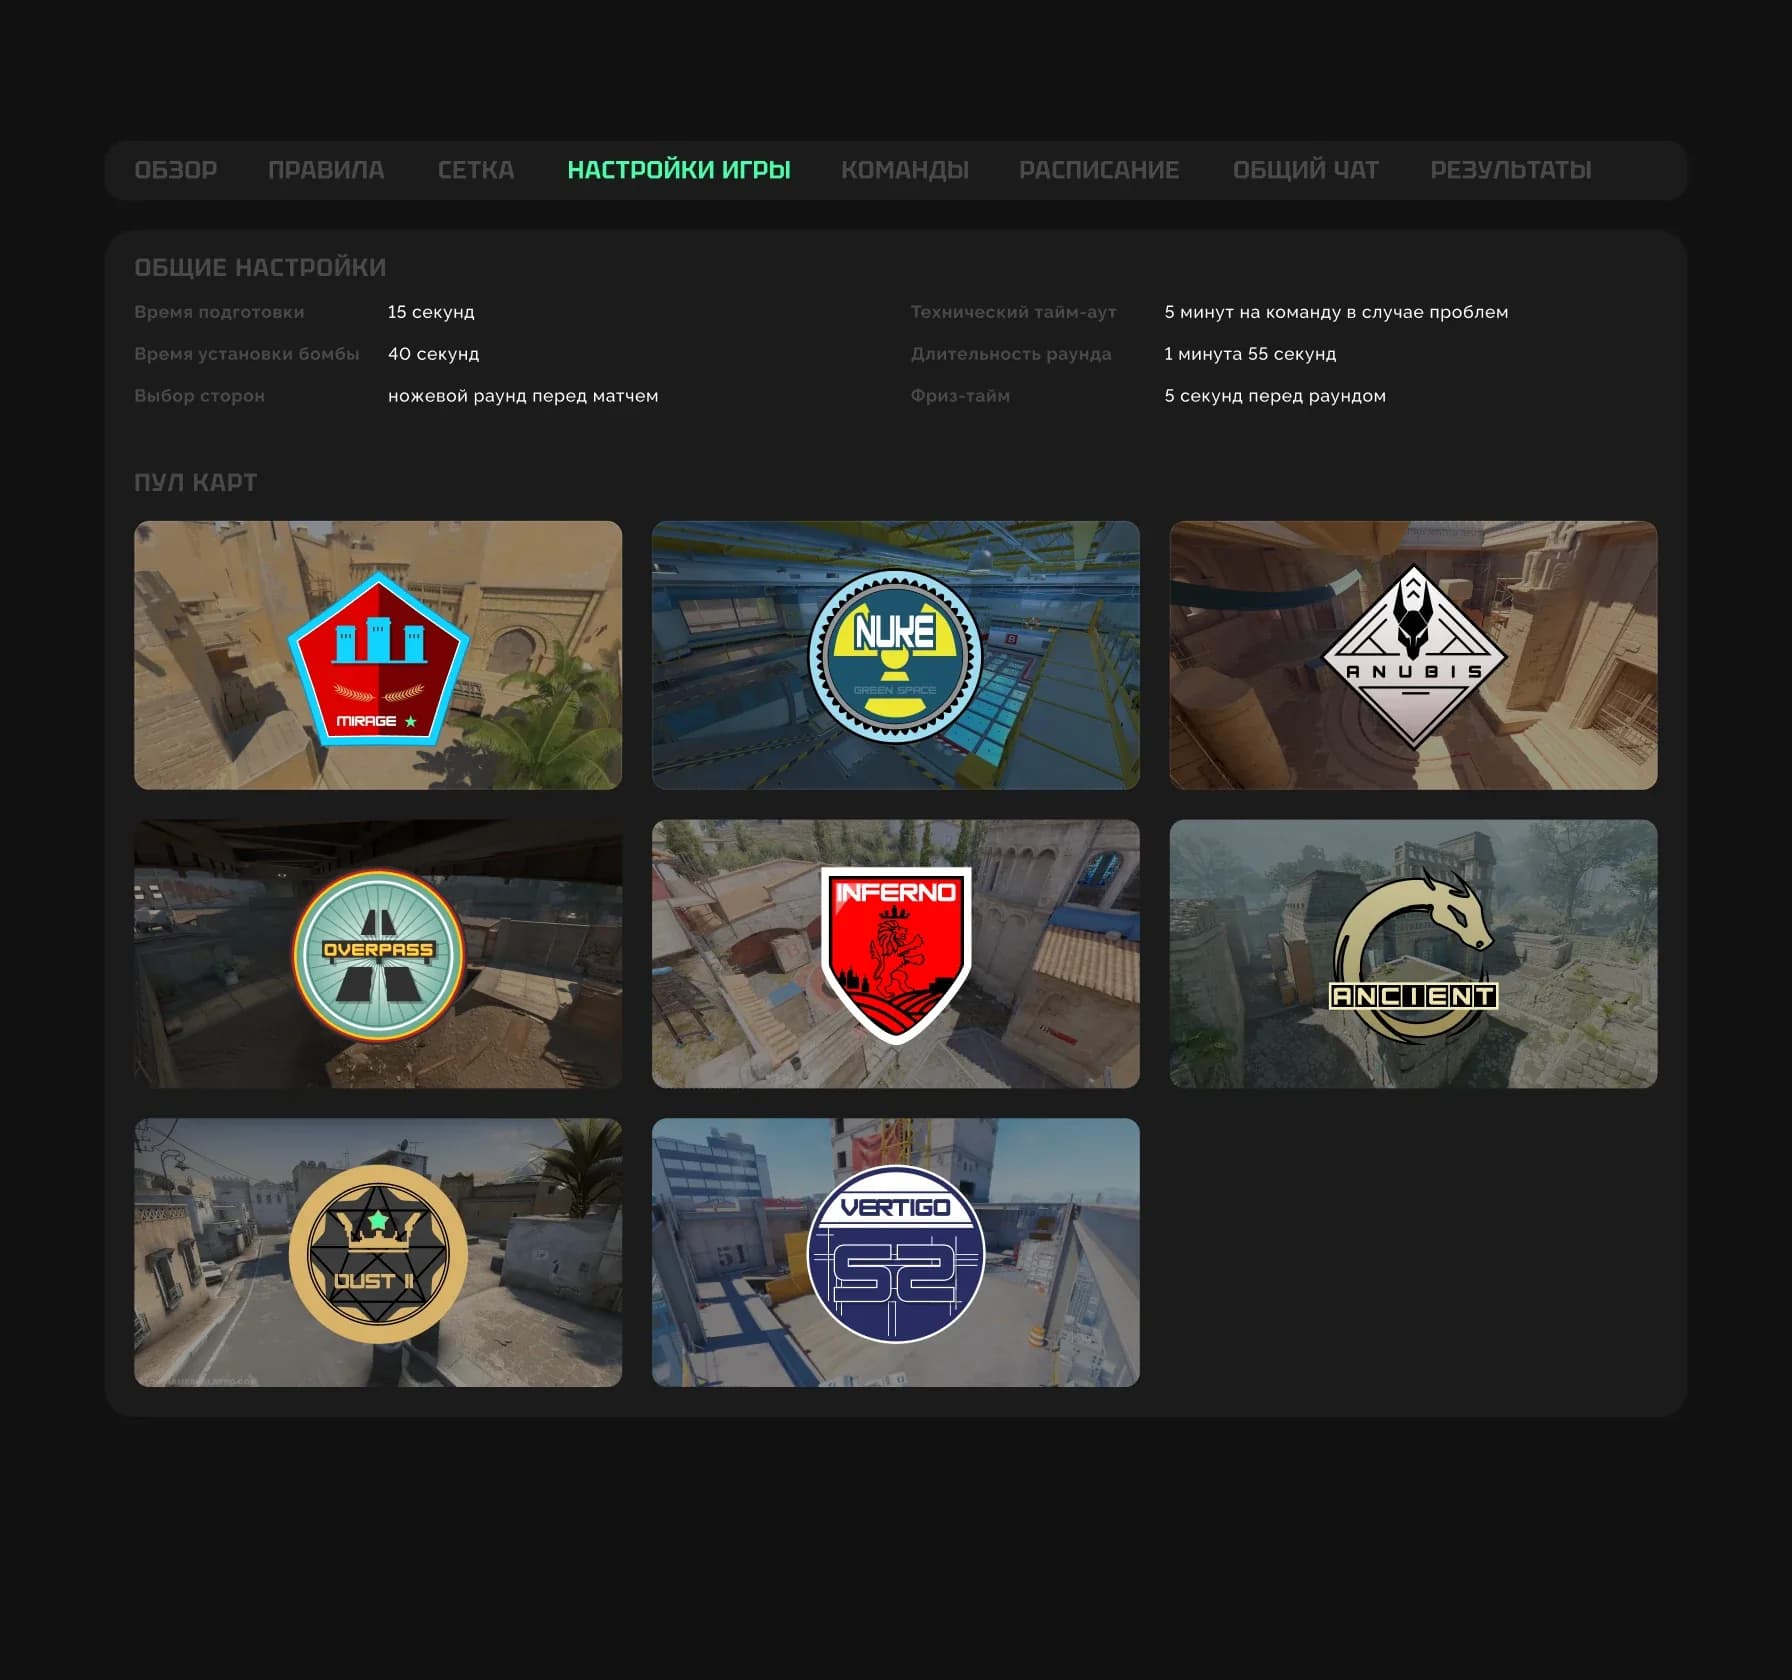
Task: Switch to ОБЩИЙ ЧАТ tab
Action: pyautogui.click(x=1305, y=170)
